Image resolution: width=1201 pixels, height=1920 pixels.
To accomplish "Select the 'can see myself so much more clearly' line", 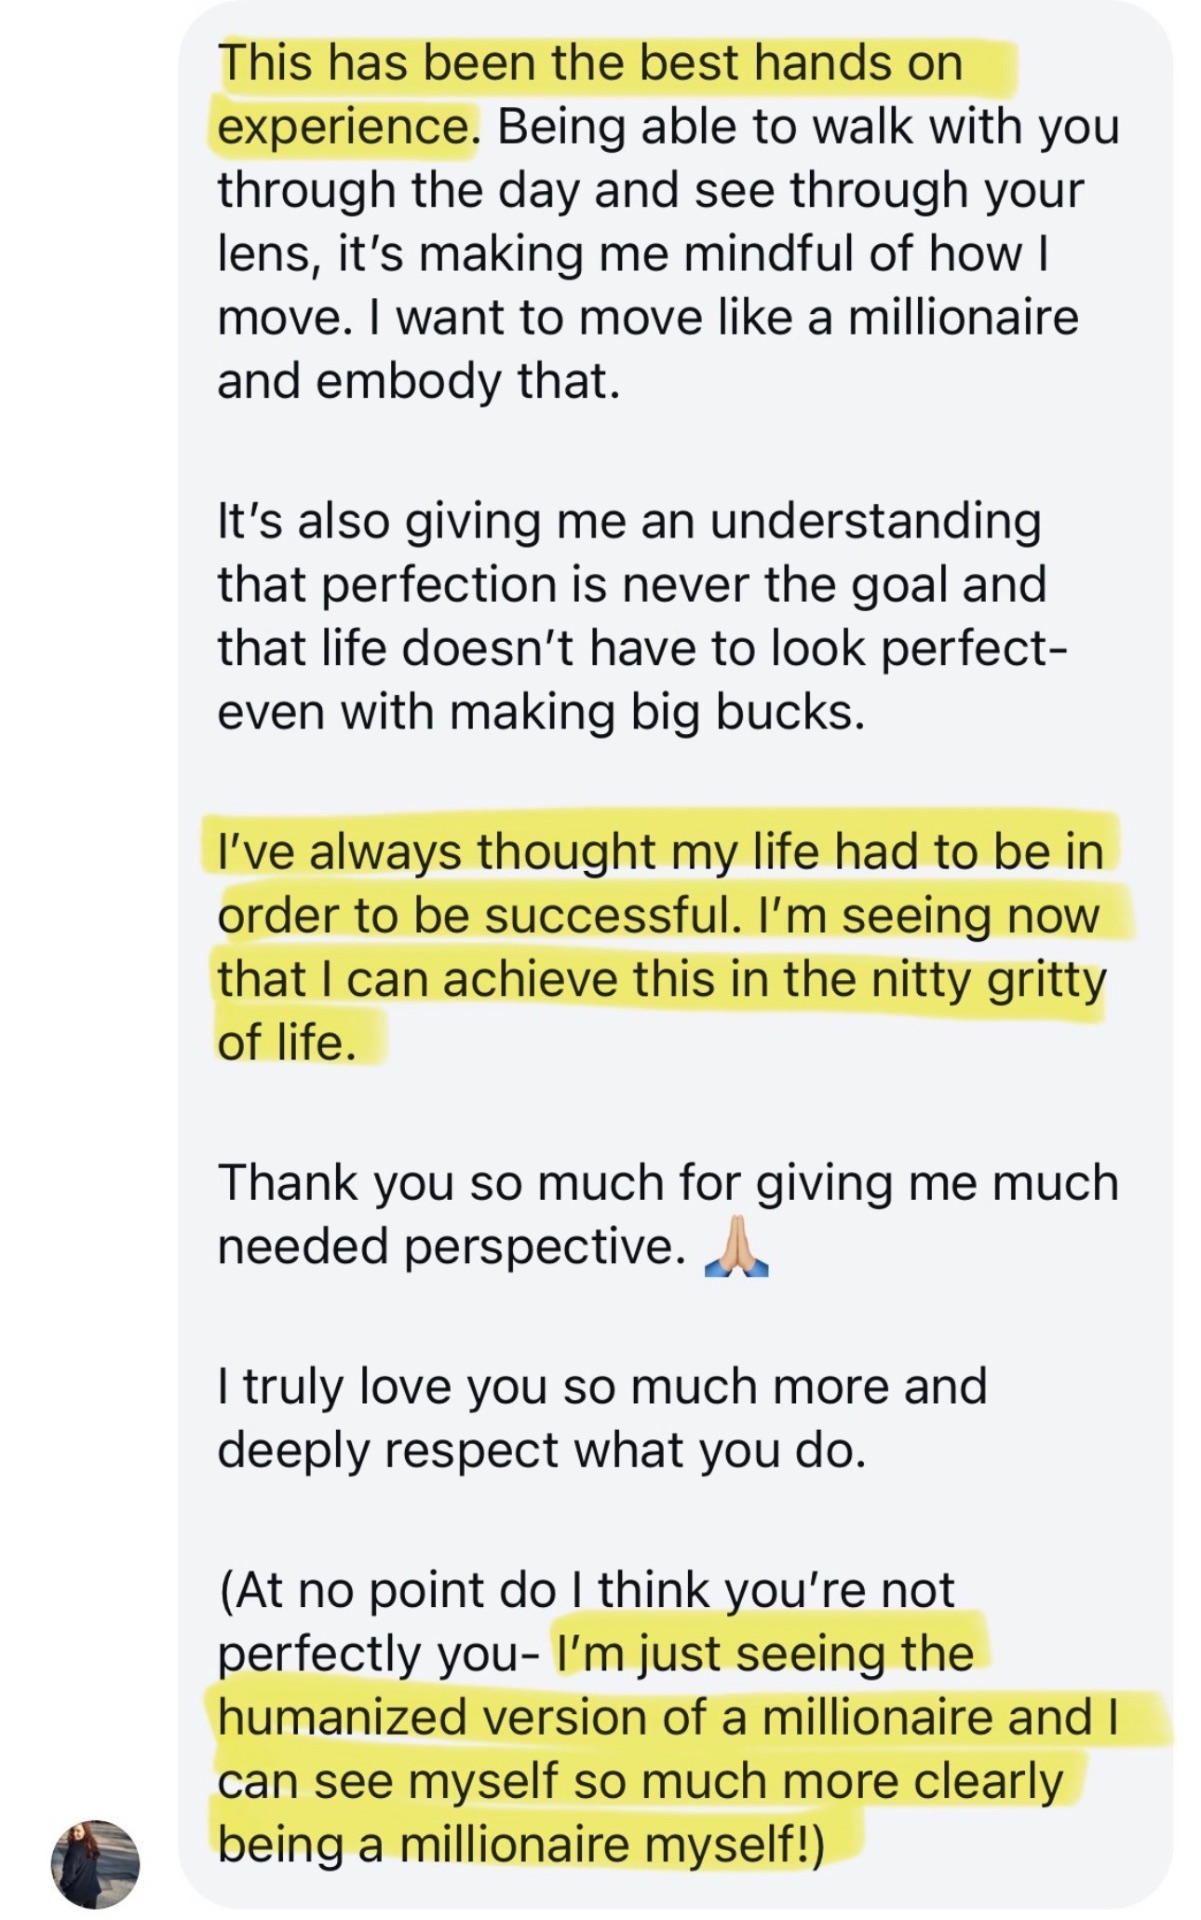I will (x=640, y=1781).
